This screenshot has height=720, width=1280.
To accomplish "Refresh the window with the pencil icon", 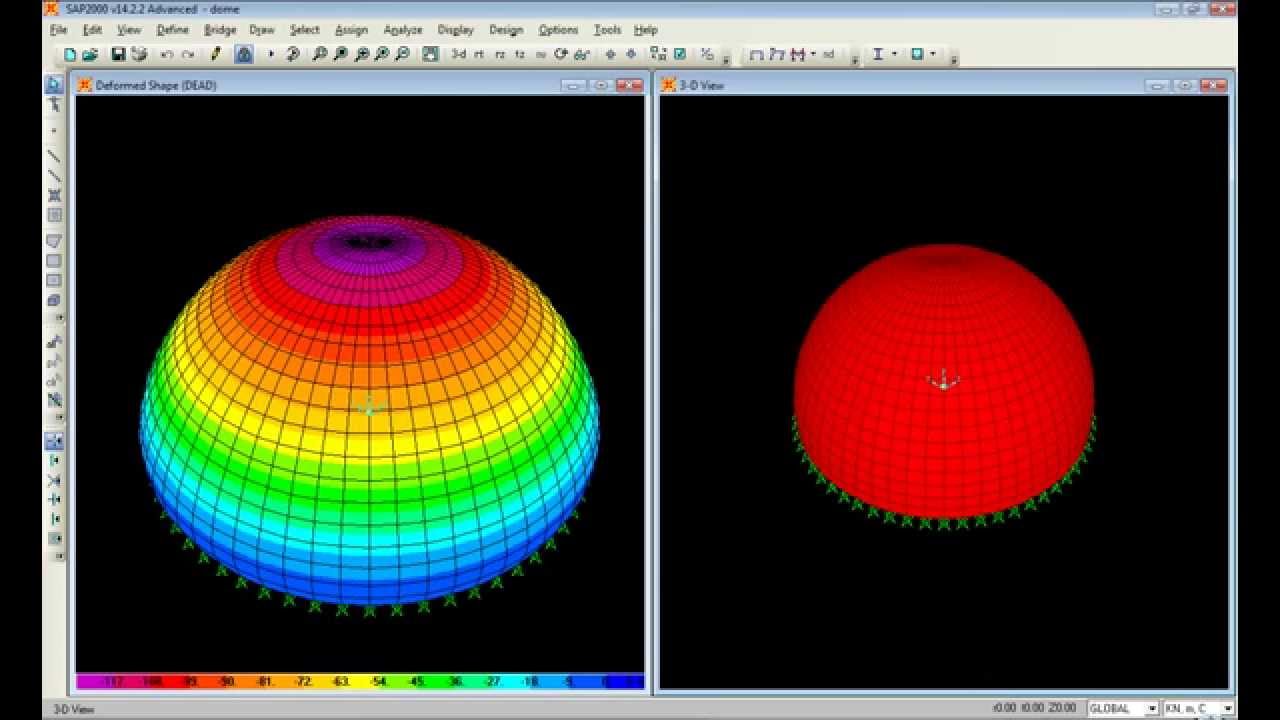I will coord(216,55).
